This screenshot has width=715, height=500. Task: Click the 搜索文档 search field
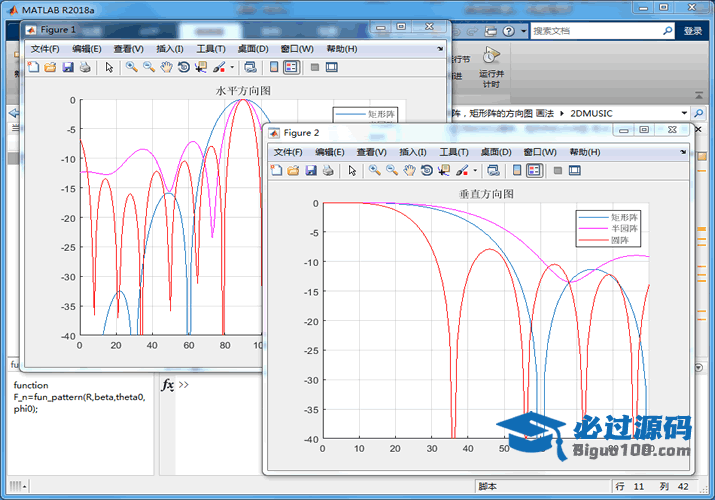[596, 31]
